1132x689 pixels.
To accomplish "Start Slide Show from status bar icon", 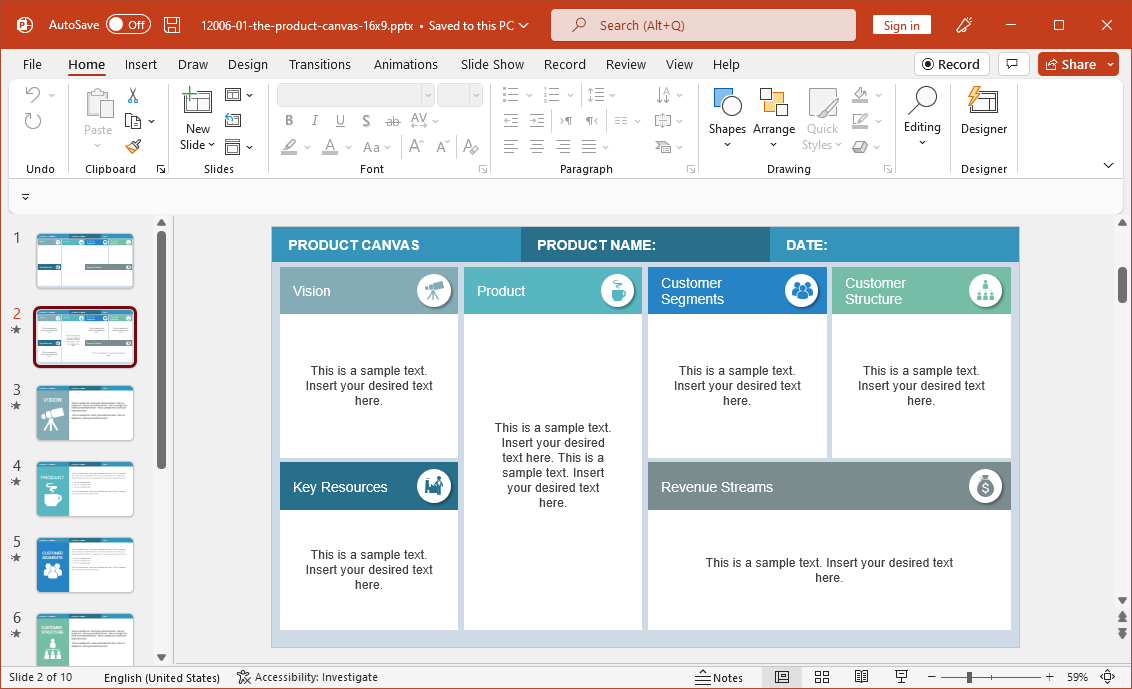I will pos(901,677).
